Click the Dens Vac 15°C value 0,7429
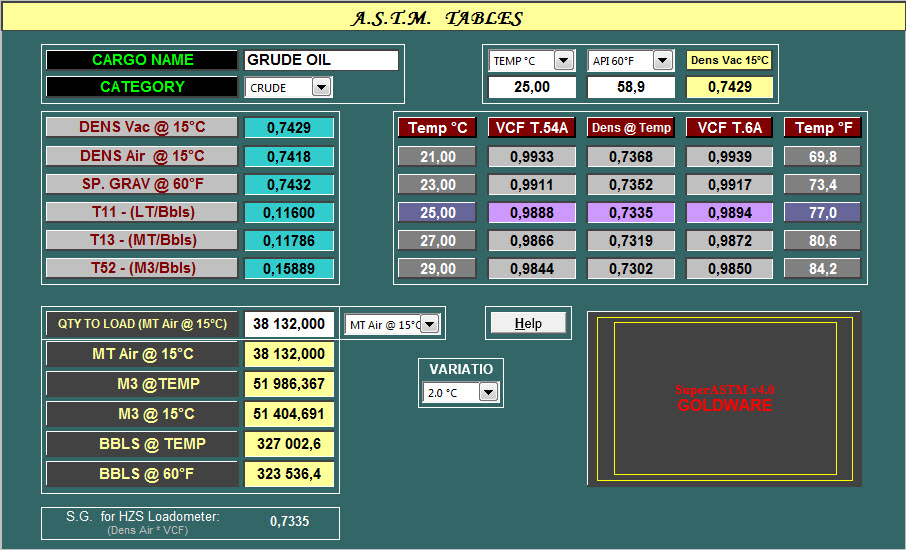This screenshot has width=906, height=550. pyautogui.click(x=729, y=88)
